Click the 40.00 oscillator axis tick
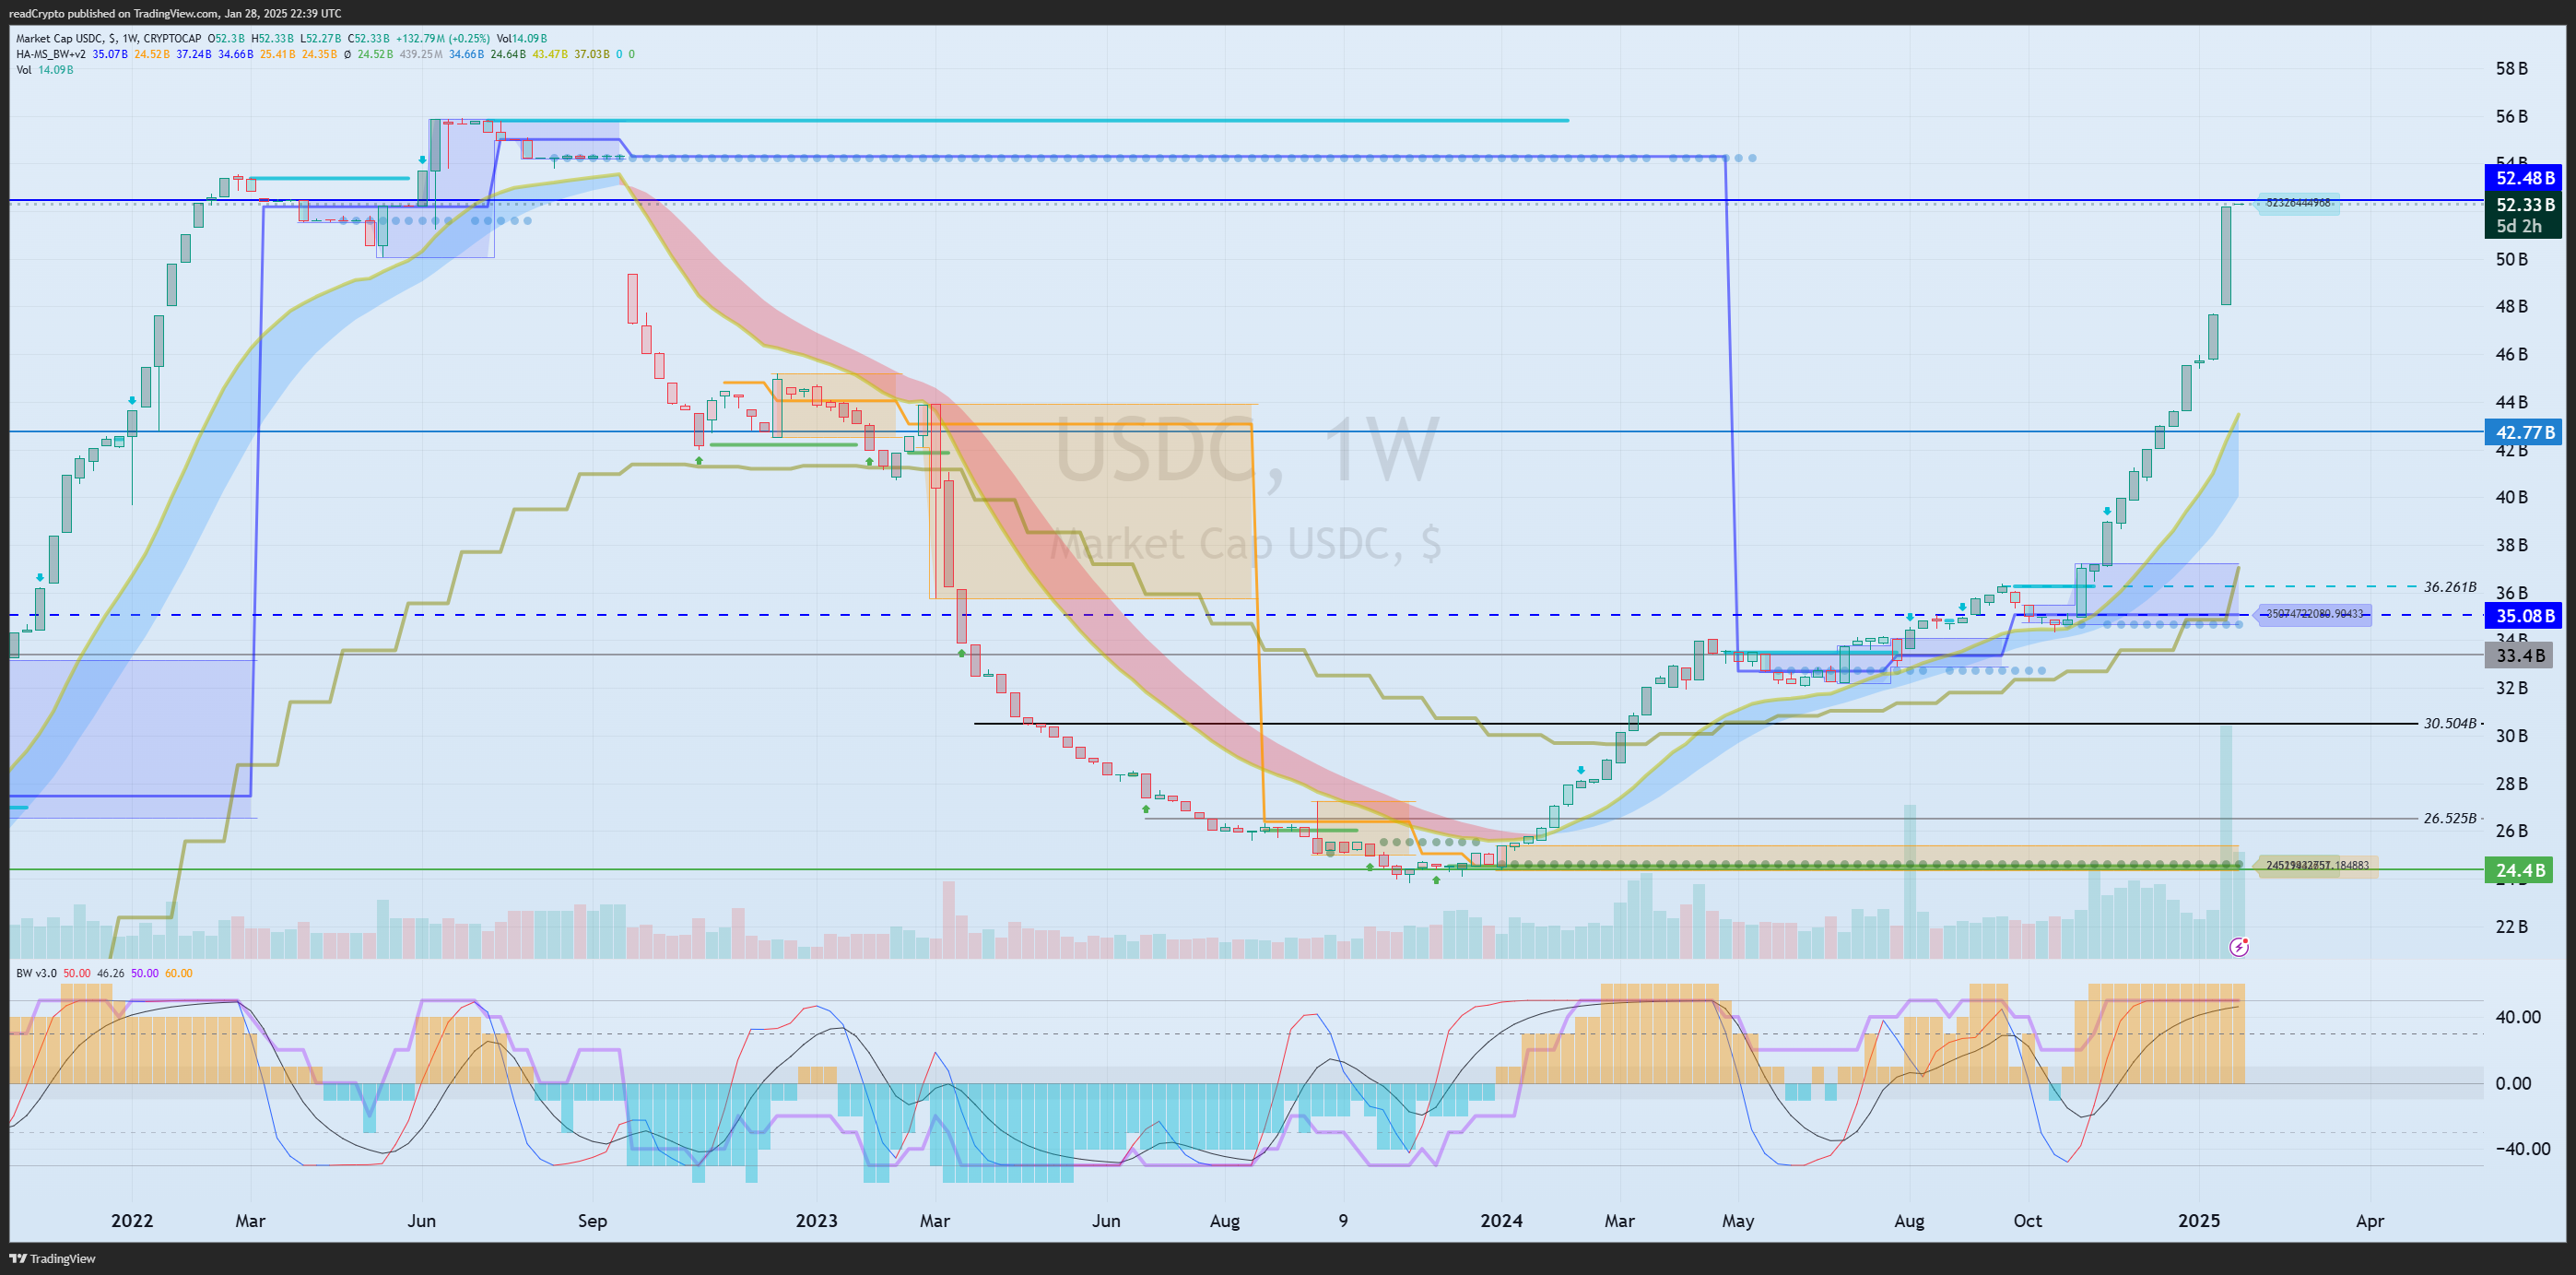The height and width of the screenshot is (1275, 2576). (2518, 1017)
